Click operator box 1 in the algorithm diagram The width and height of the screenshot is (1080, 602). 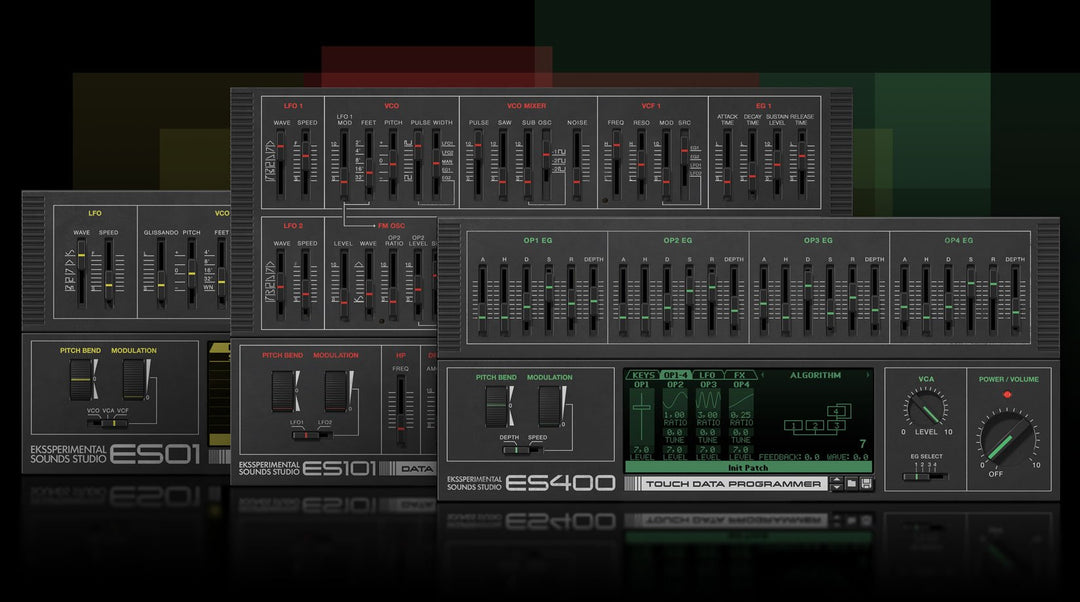tap(793, 427)
